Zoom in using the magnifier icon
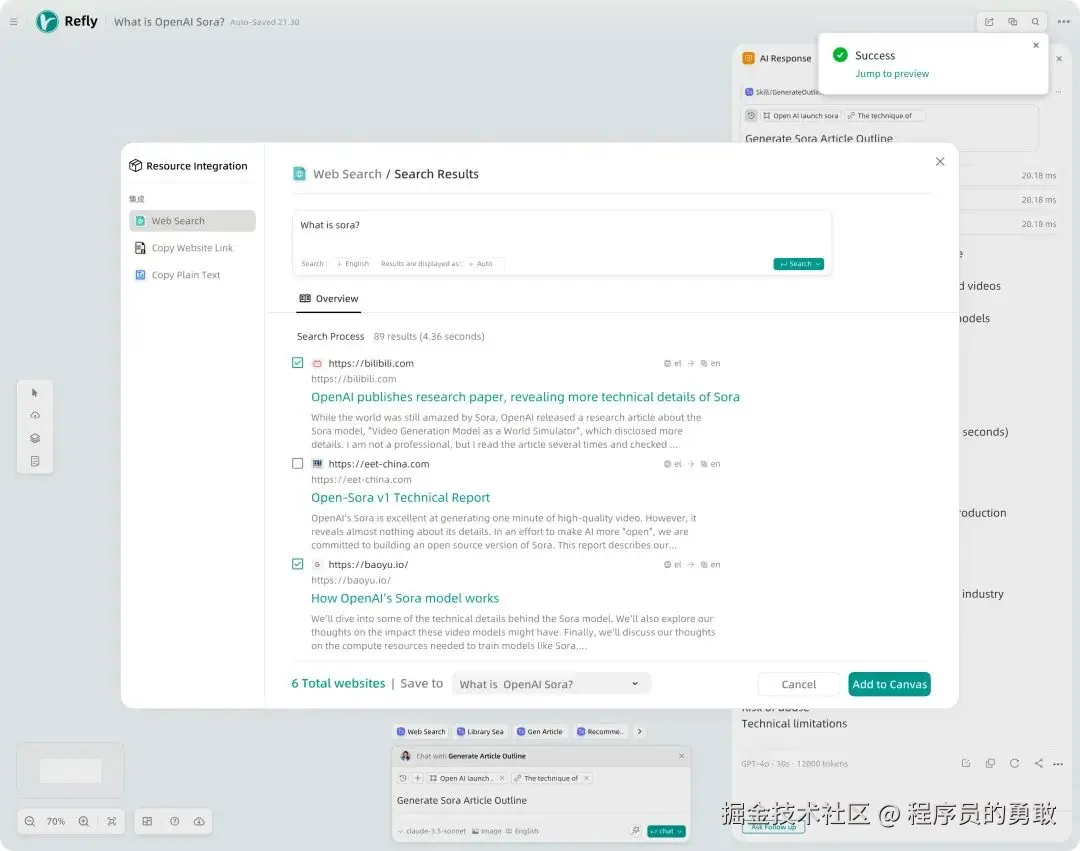 click(x=84, y=821)
